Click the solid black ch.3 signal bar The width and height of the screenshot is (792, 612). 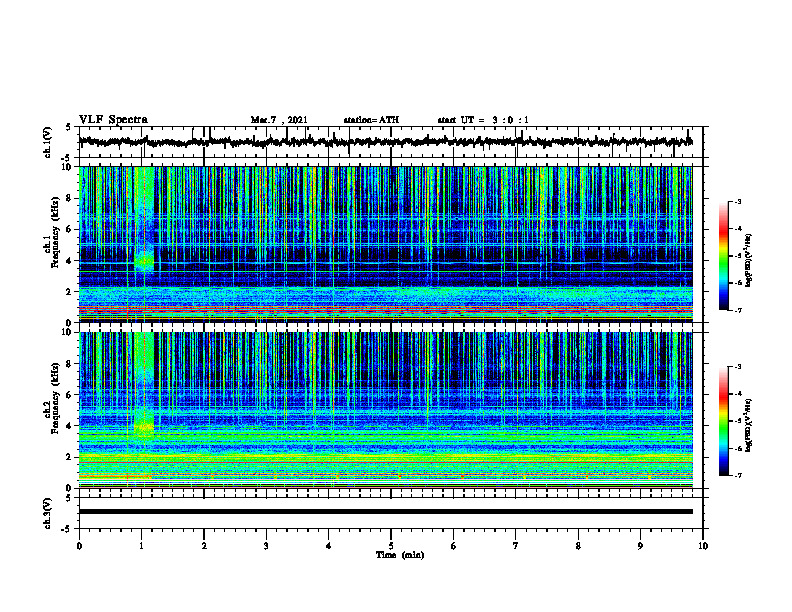(x=385, y=512)
